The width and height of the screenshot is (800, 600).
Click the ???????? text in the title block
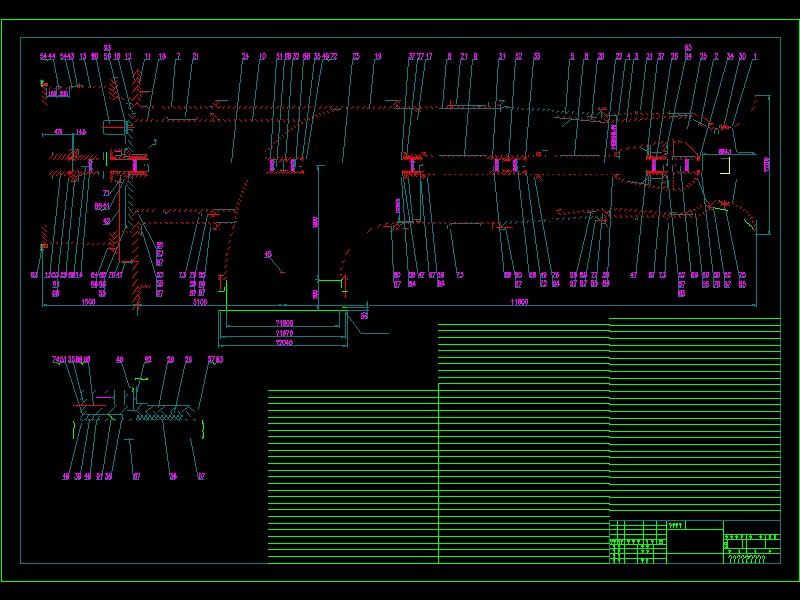pyautogui.click(x=746, y=559)
